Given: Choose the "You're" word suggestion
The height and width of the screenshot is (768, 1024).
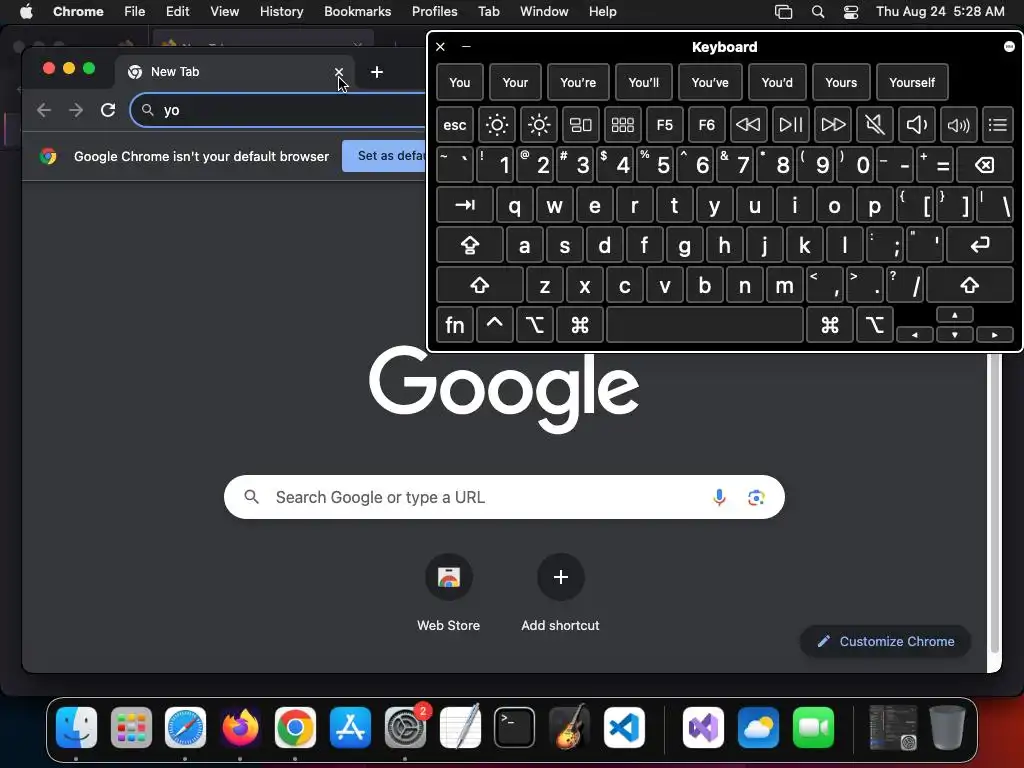Looking at the screenshot, I should 578,82.
